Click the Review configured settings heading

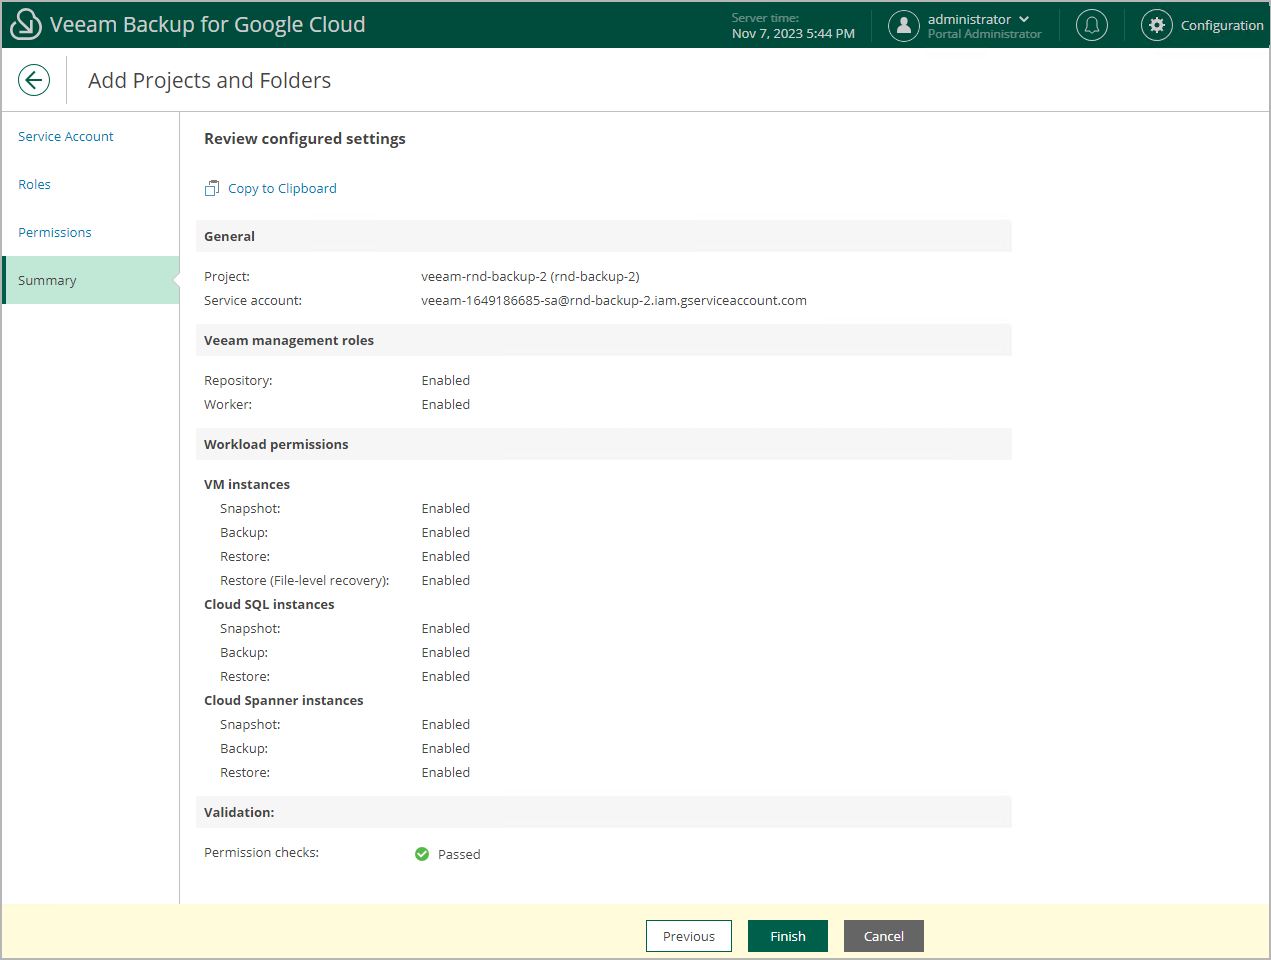click(x=305, y=138)
